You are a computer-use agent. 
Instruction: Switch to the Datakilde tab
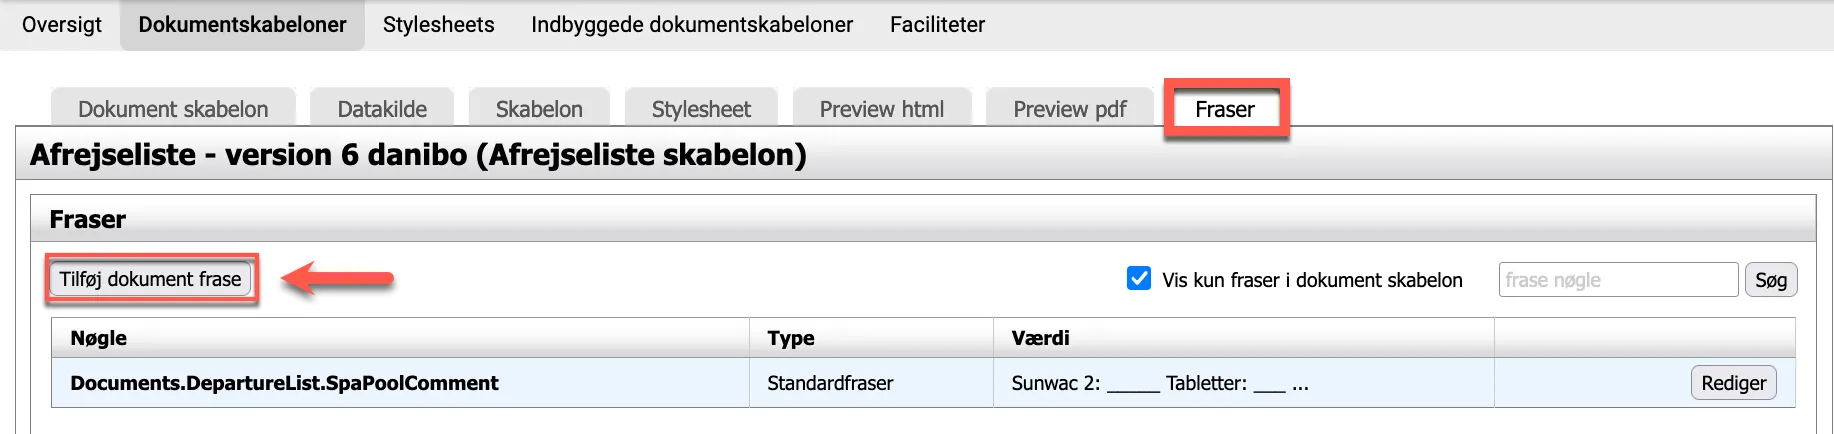(382, 109)
